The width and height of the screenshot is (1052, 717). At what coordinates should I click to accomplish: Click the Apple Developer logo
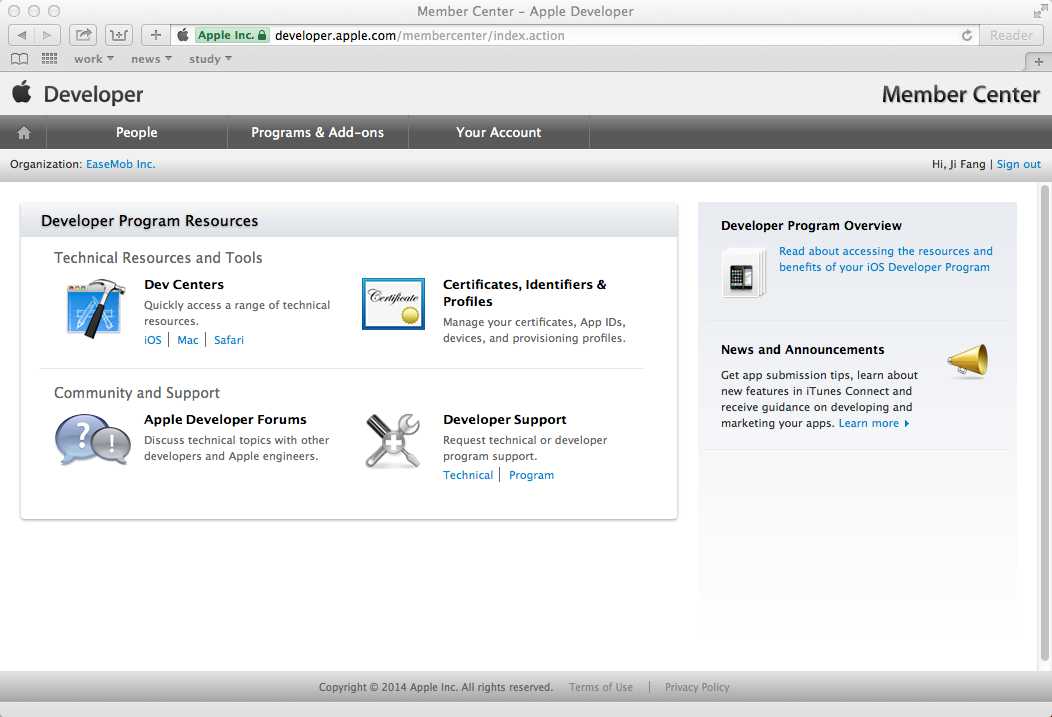[x=77, y=94]
